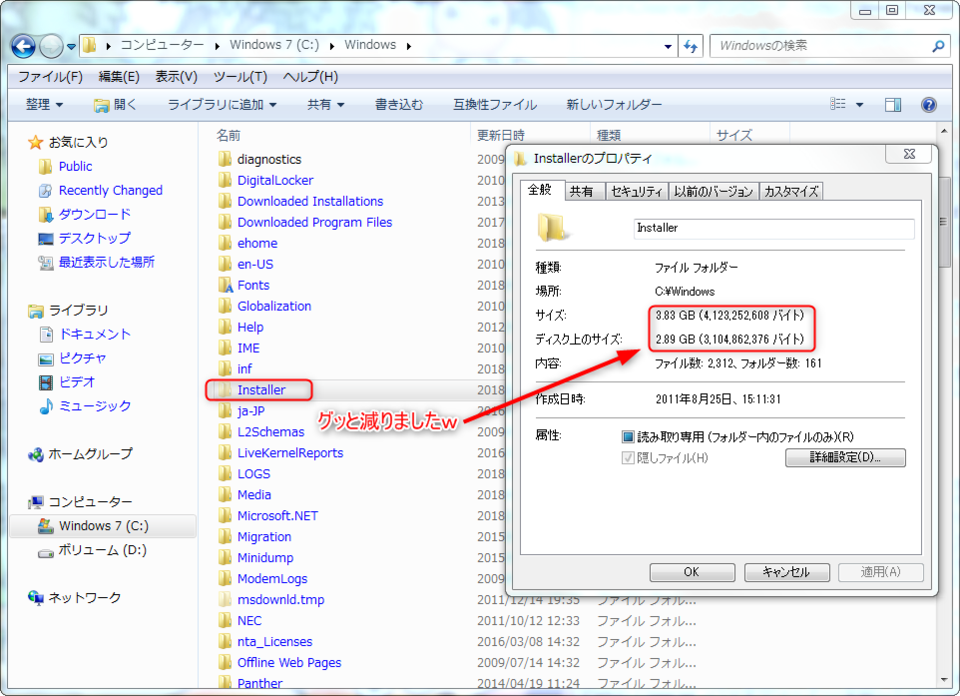
Task: Select お気に入り star in sidebar
Action: click(x=36, y=143)
